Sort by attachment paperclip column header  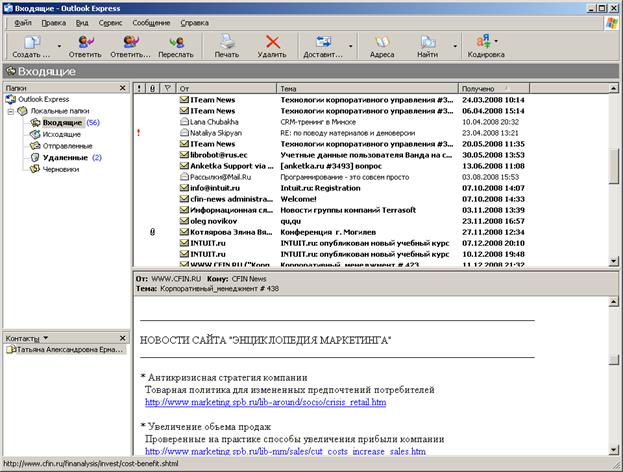[x=153, y=89]
